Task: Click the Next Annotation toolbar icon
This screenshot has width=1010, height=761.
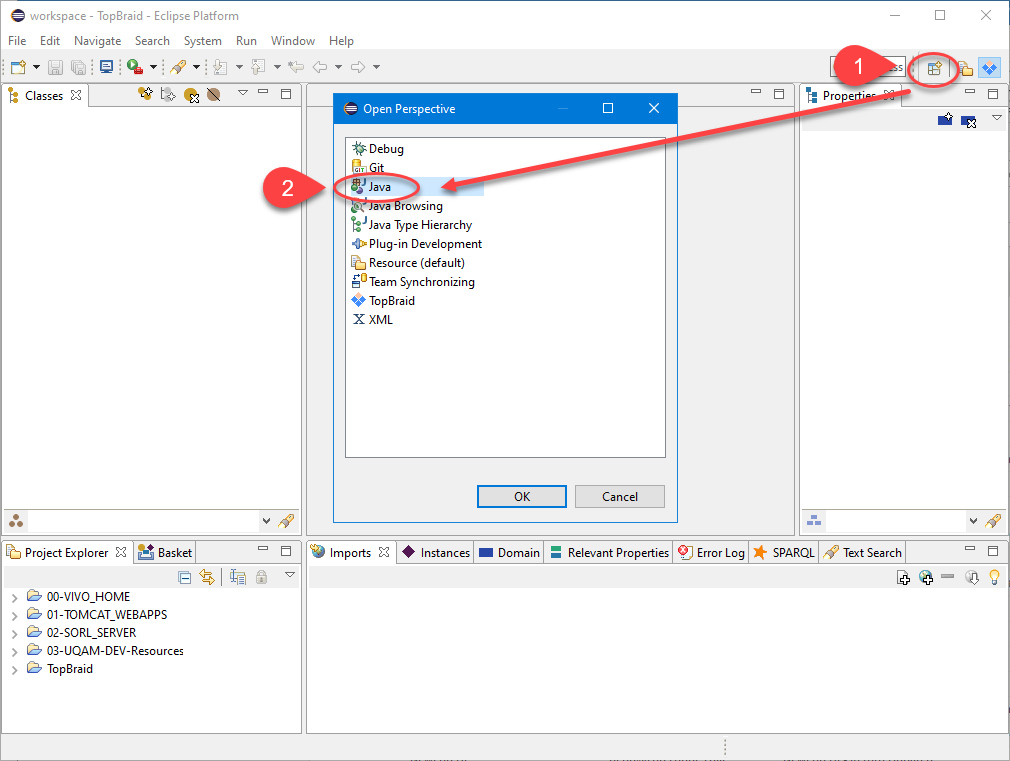Action: click(x=221, y=67)
